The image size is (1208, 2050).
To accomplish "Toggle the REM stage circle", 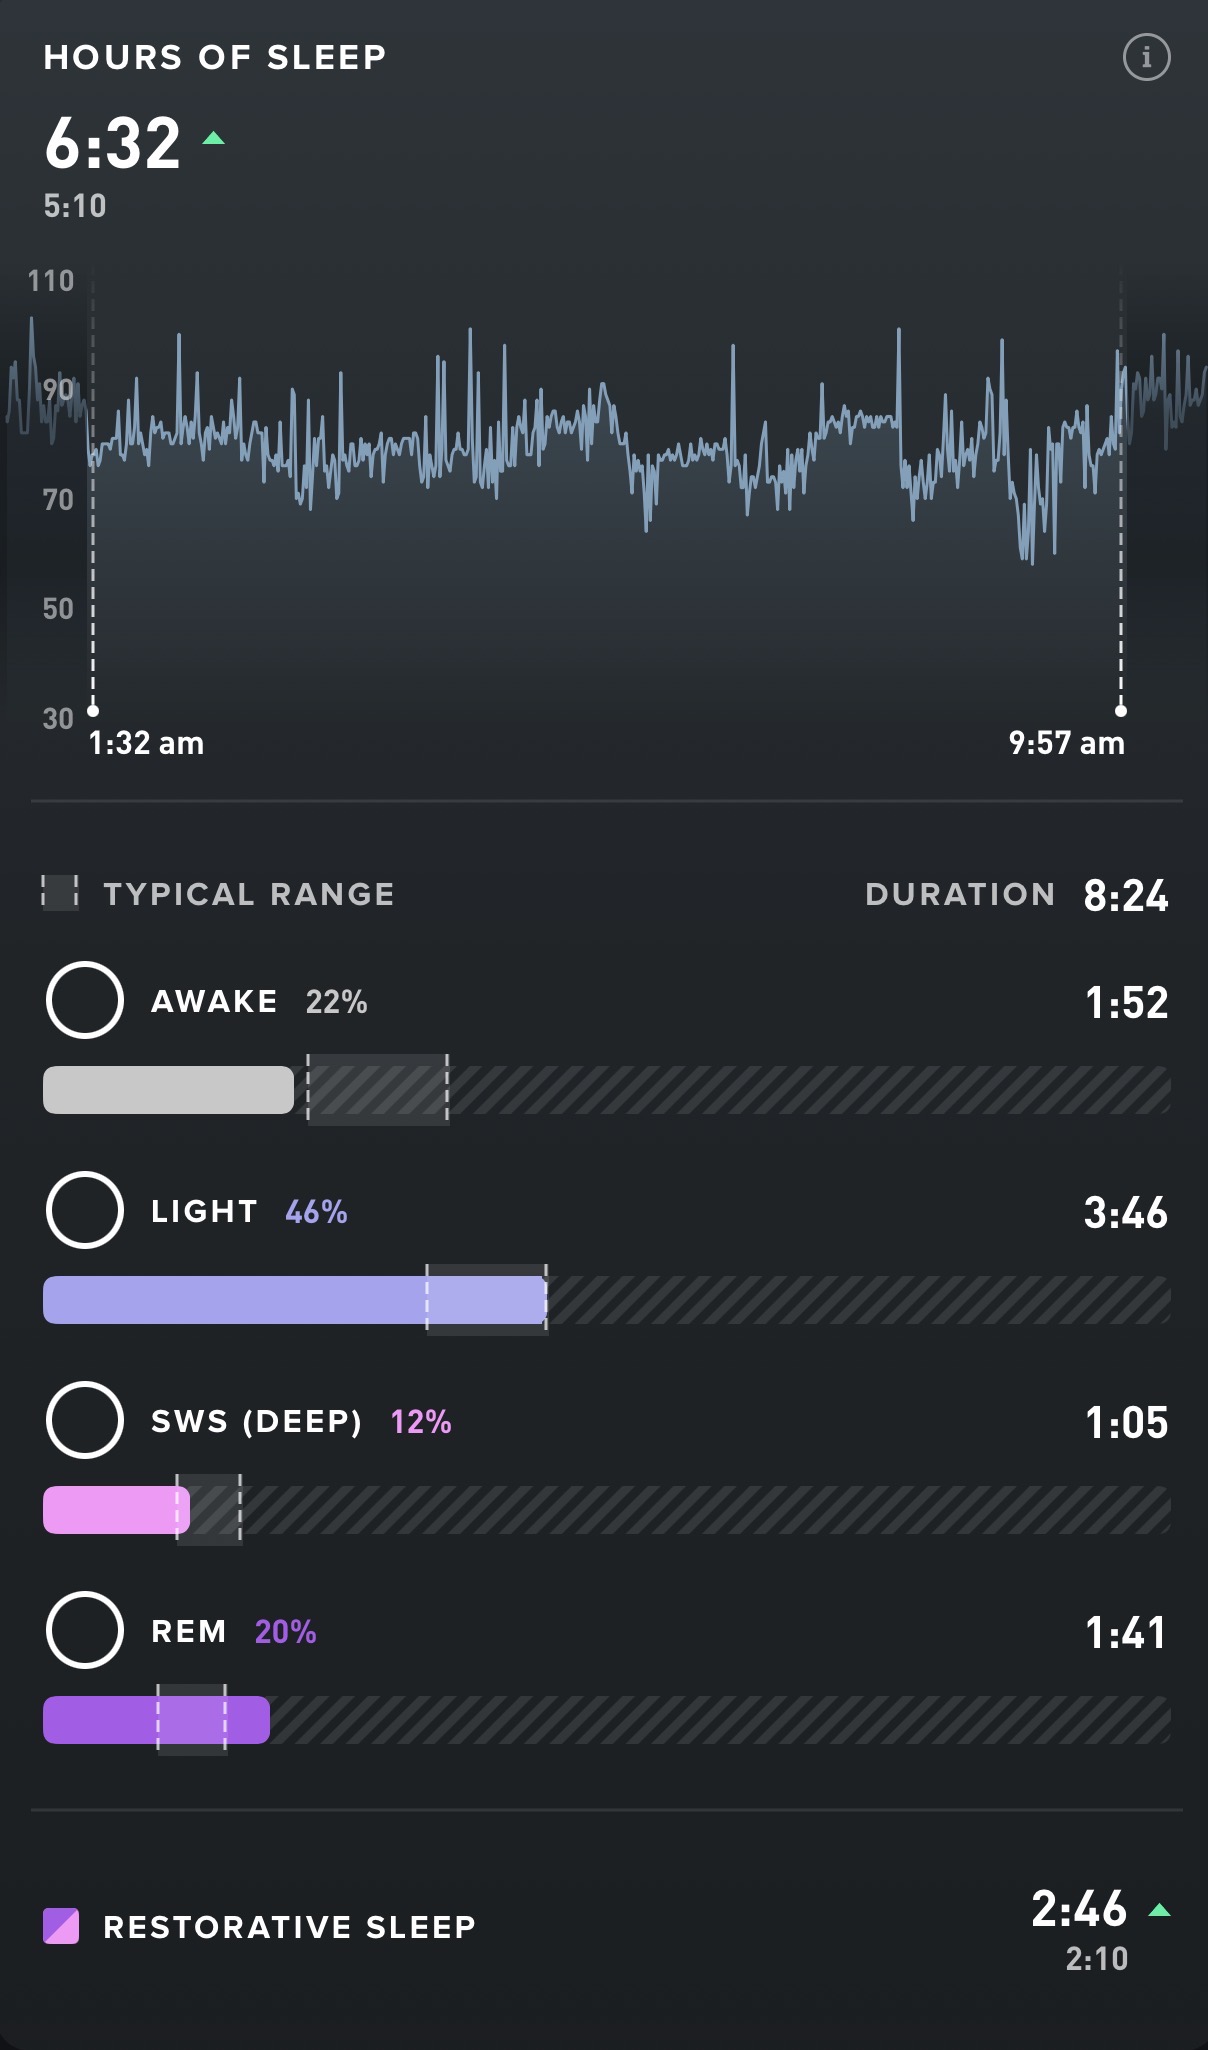I will coord(85,1630).
